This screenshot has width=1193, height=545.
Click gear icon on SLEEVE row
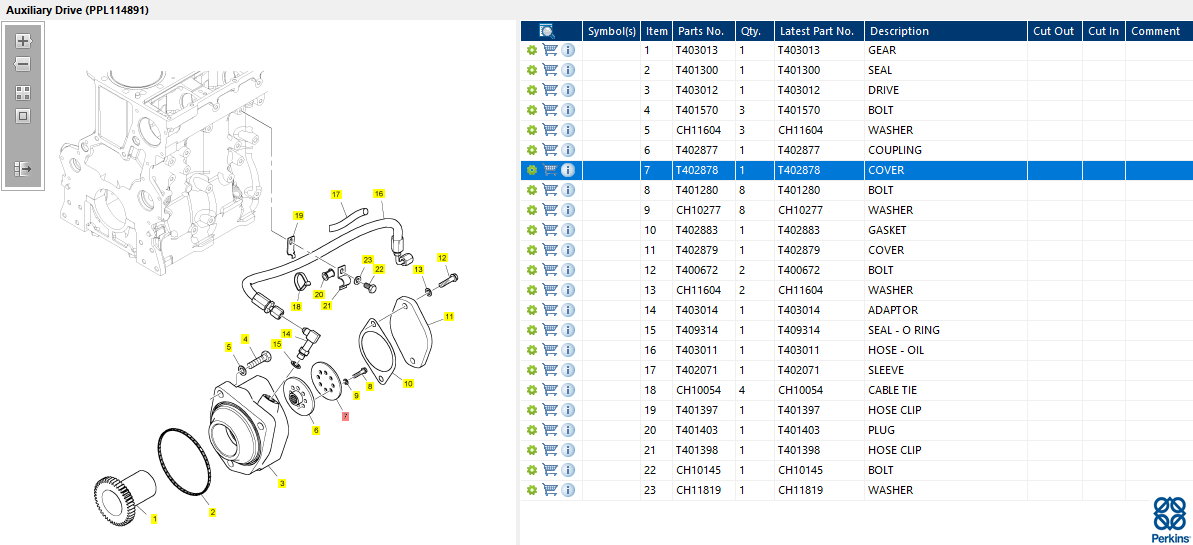(532, 370)
